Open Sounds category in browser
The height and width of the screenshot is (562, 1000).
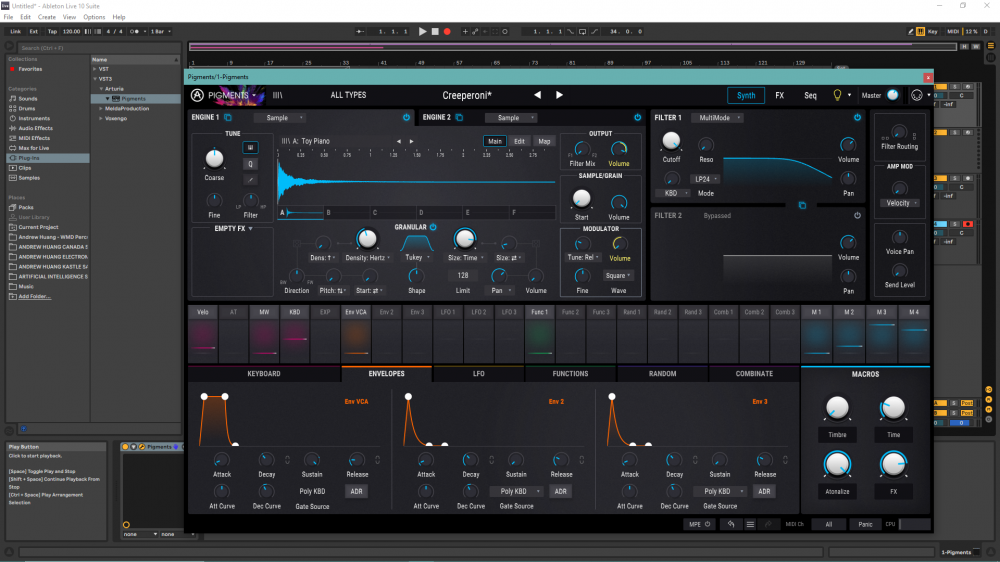pos(27,99)
